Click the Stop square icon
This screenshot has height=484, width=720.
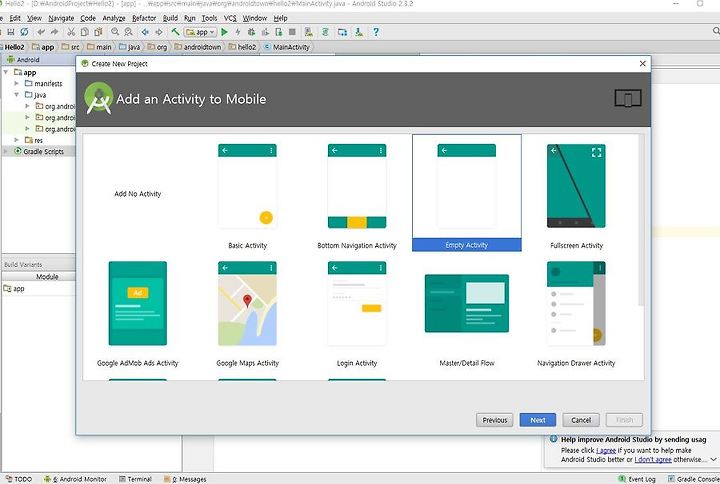292,32
